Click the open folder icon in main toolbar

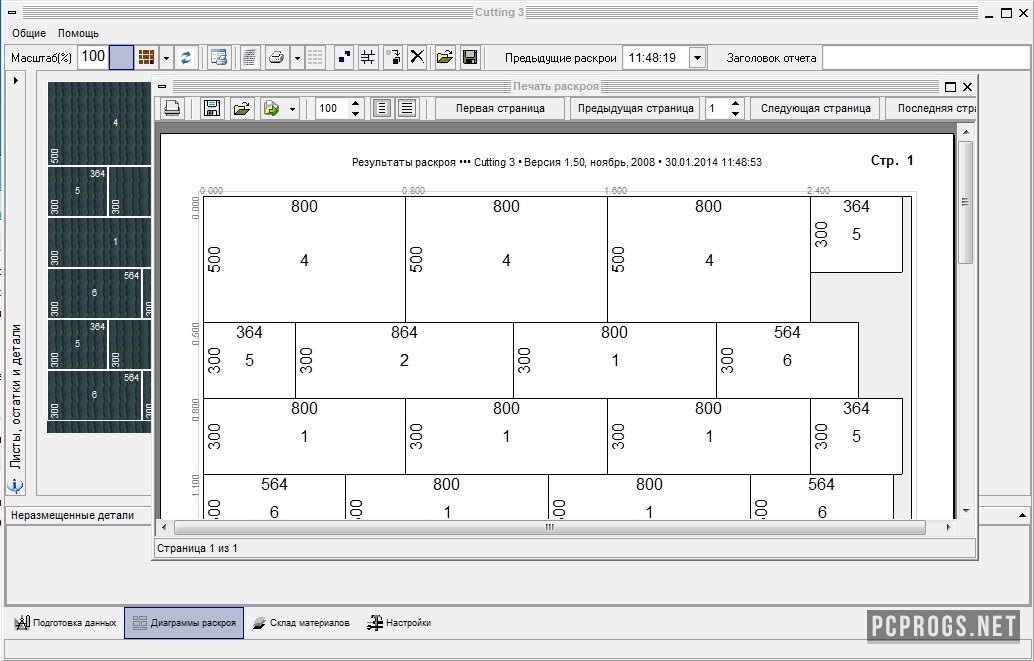click(445, 58)
